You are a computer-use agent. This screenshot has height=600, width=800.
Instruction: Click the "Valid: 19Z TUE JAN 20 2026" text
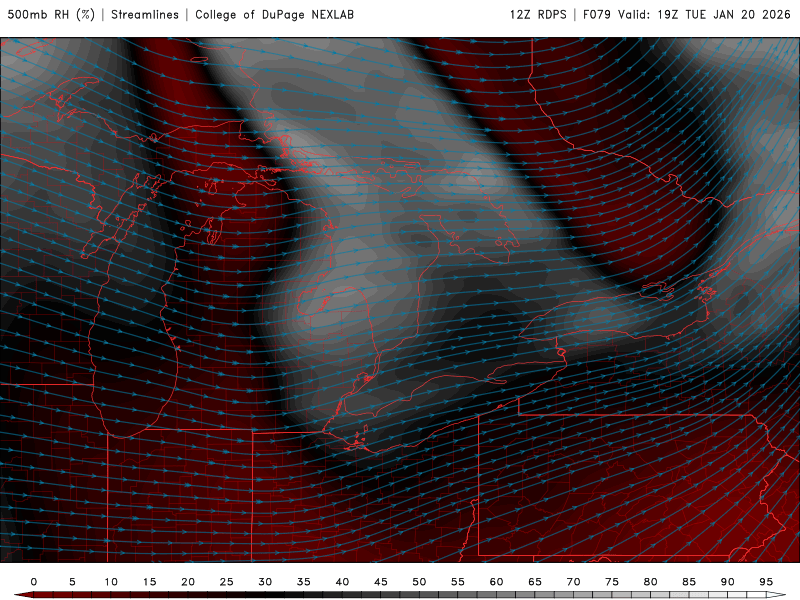[x=705, y=14]
